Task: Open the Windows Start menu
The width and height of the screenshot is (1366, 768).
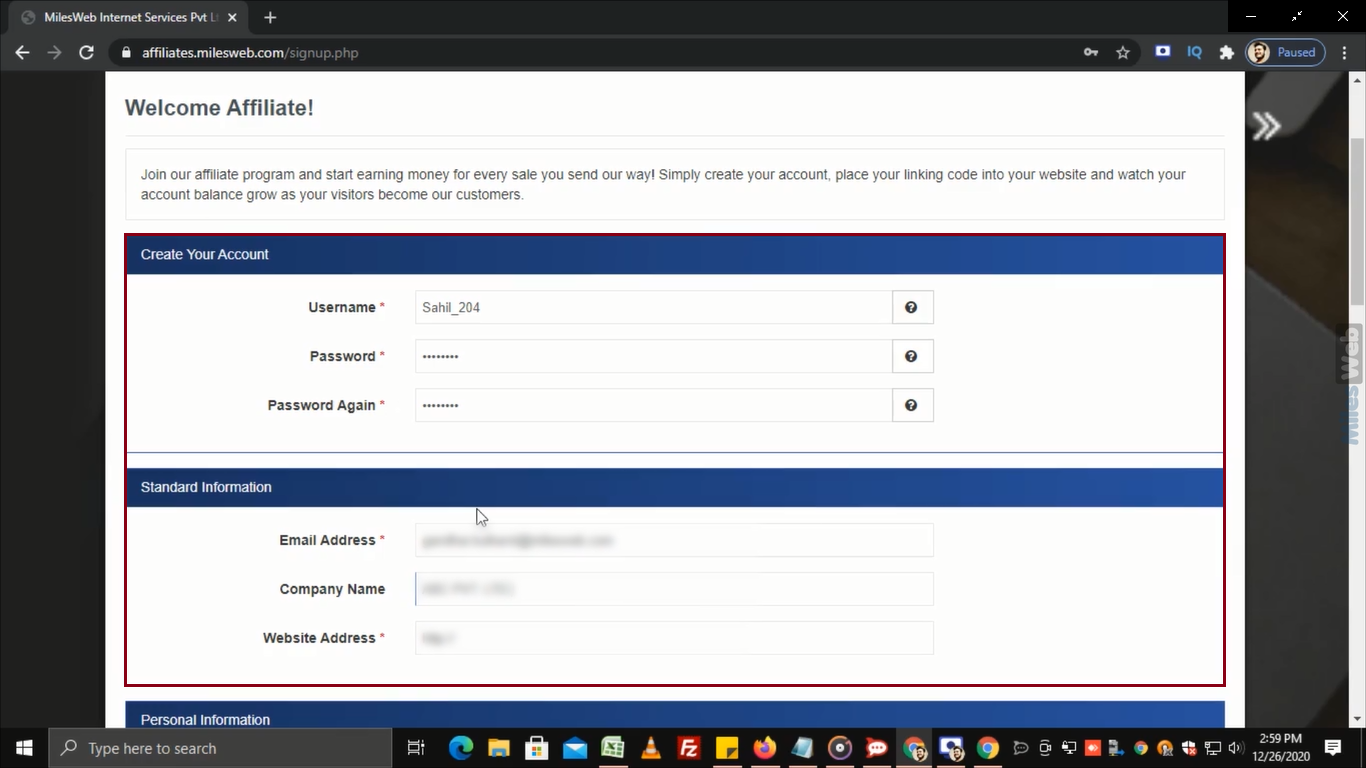Action: pyautogui.click(x=24, y=748)
